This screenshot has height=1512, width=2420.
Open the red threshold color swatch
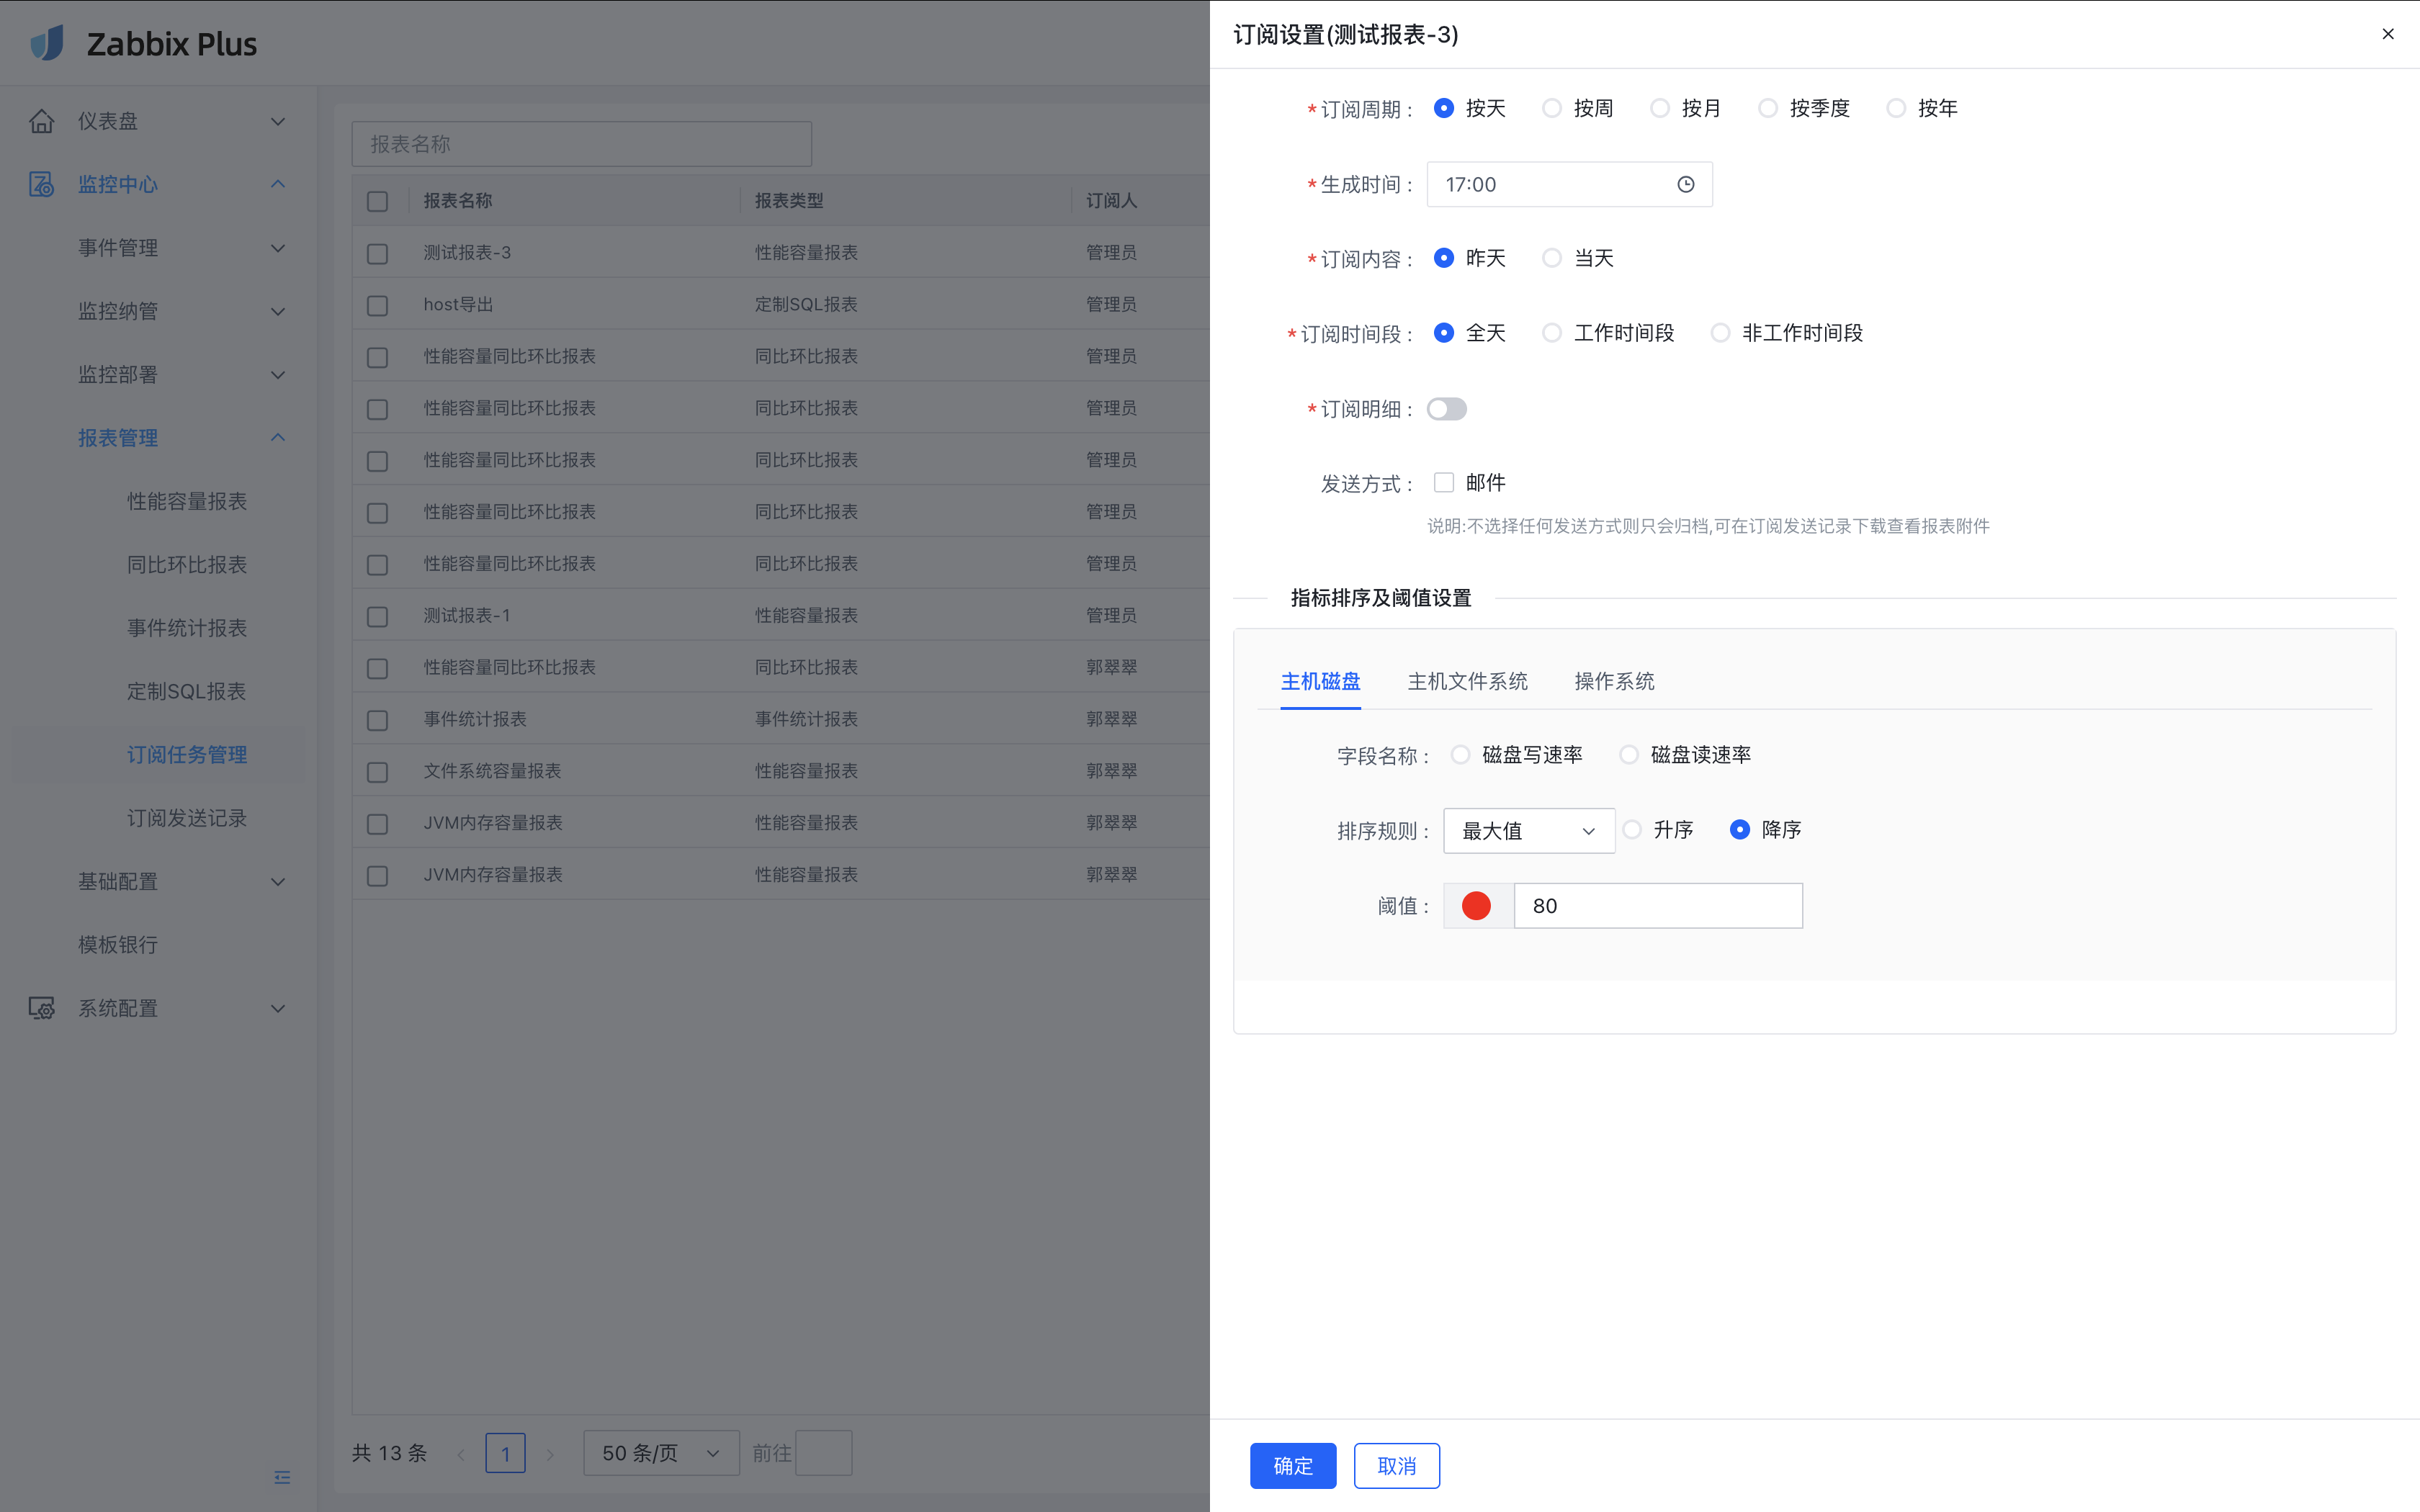pos(1477,905)
